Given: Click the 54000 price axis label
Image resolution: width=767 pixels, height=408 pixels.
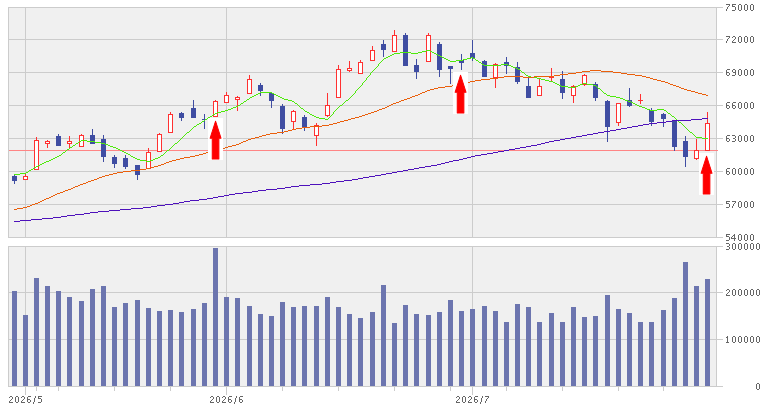Looking at the screenshot, I should tap(740, 237).
